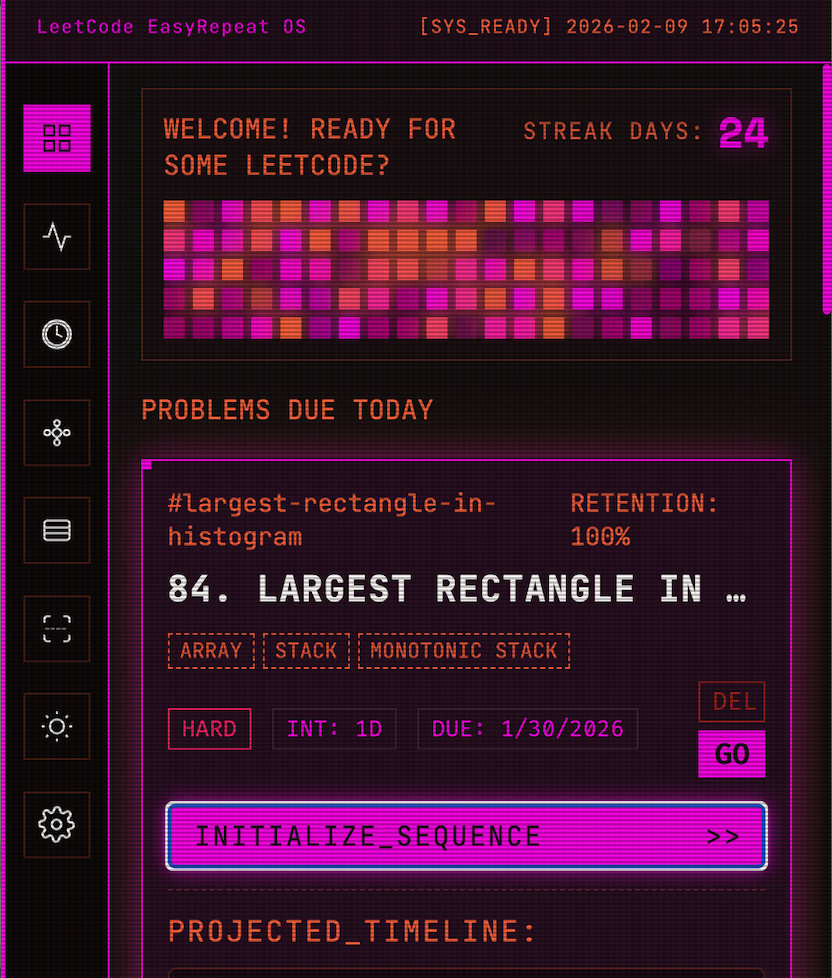Click the PROJECTED_TIMELINE heading
832x978 pixels.
pyautogui.click(x=352, y=931)
